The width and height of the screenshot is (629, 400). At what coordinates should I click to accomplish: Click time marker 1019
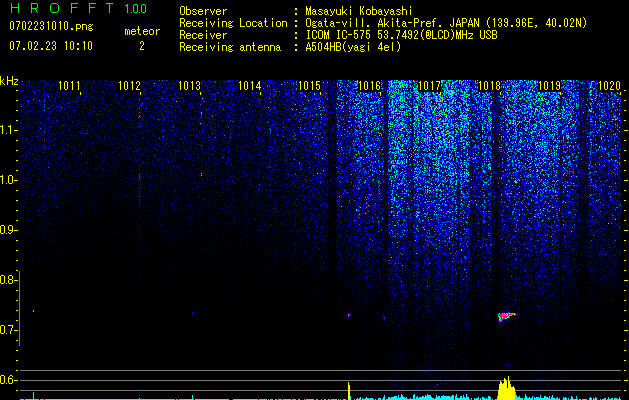pyautogui.click(x=549, y=86)
